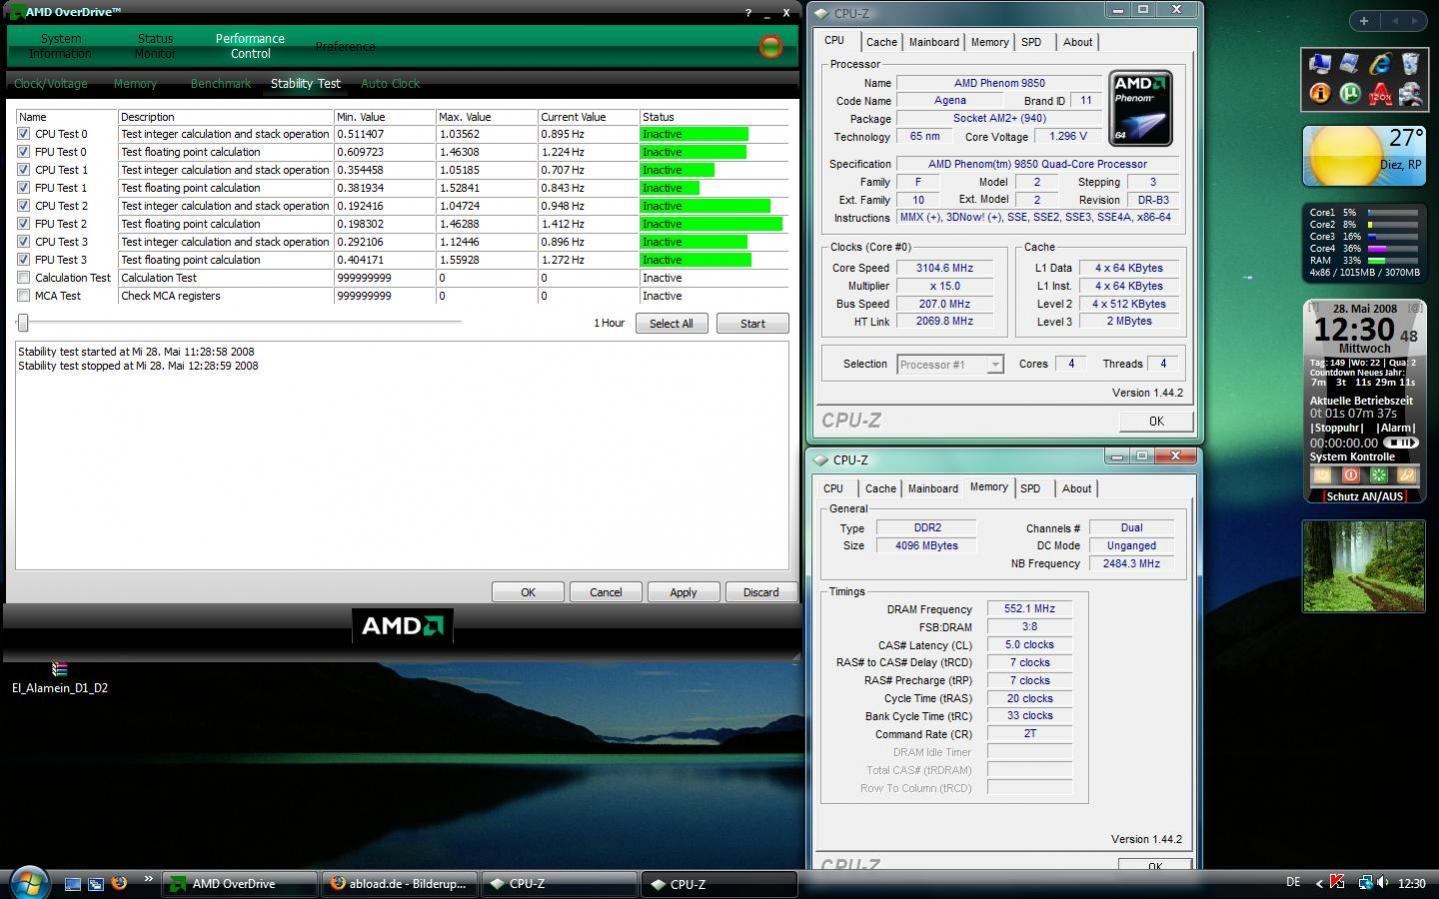Image resolution: width=1439 pixels, height=899 pixels.
Task: Check the MCA Test checkbox
Action: [23, 296]
